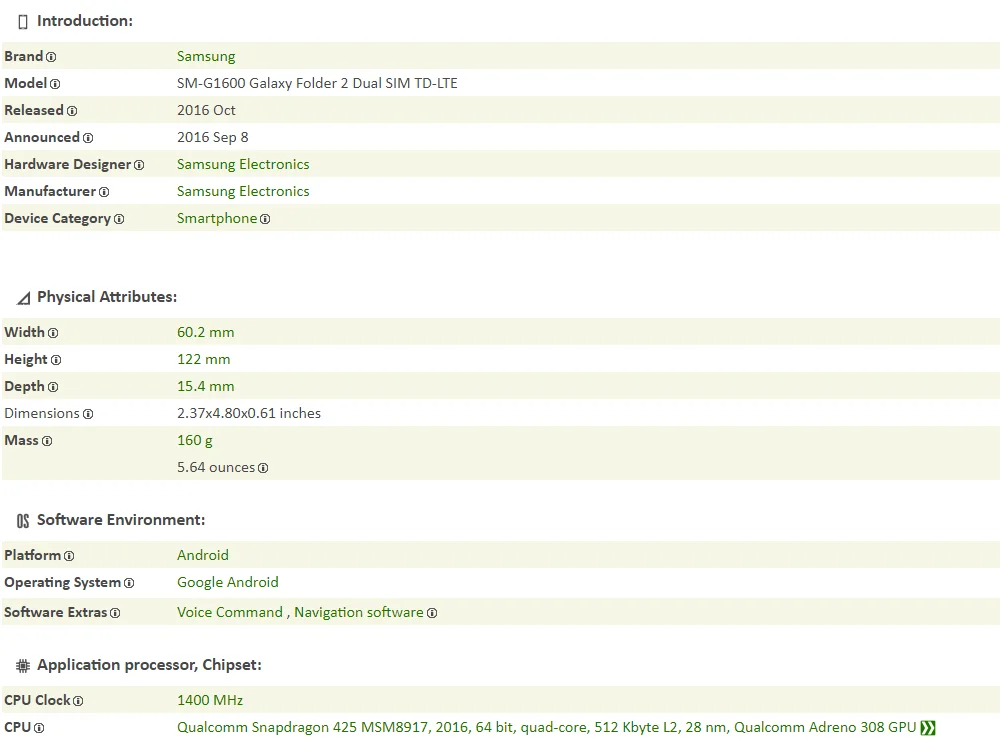
Task: Click info icon next to Manufacturer
Action: coord(104,192)
